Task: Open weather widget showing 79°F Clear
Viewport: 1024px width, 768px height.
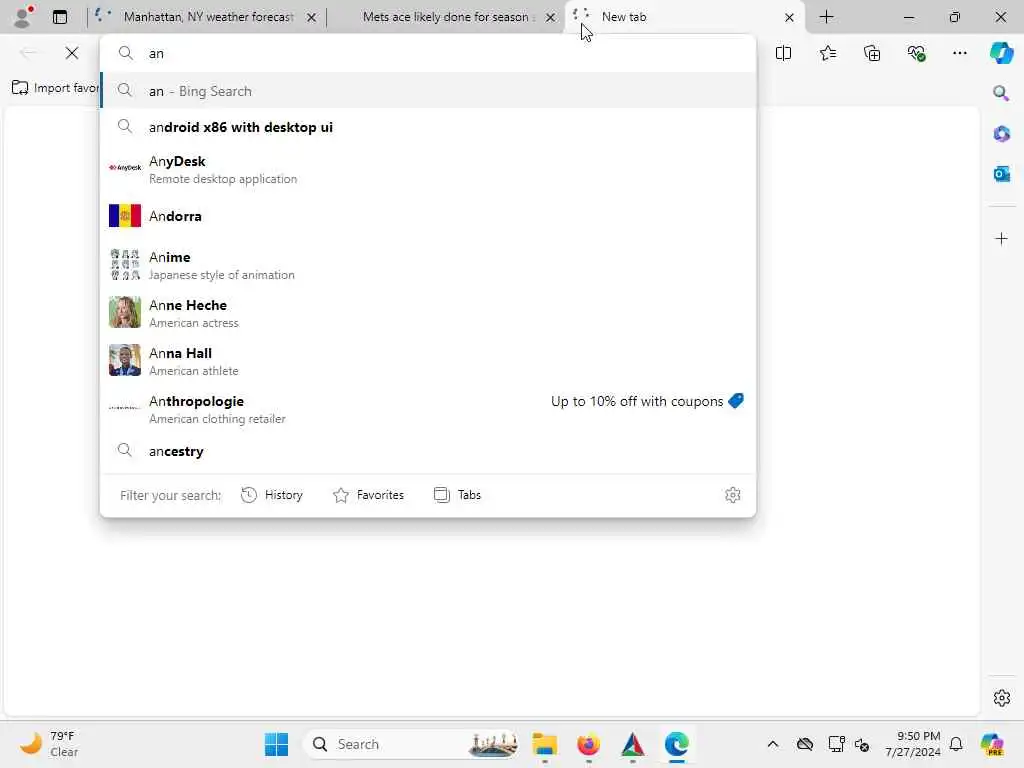Action: pyautogui.click(x=49, y=744)
